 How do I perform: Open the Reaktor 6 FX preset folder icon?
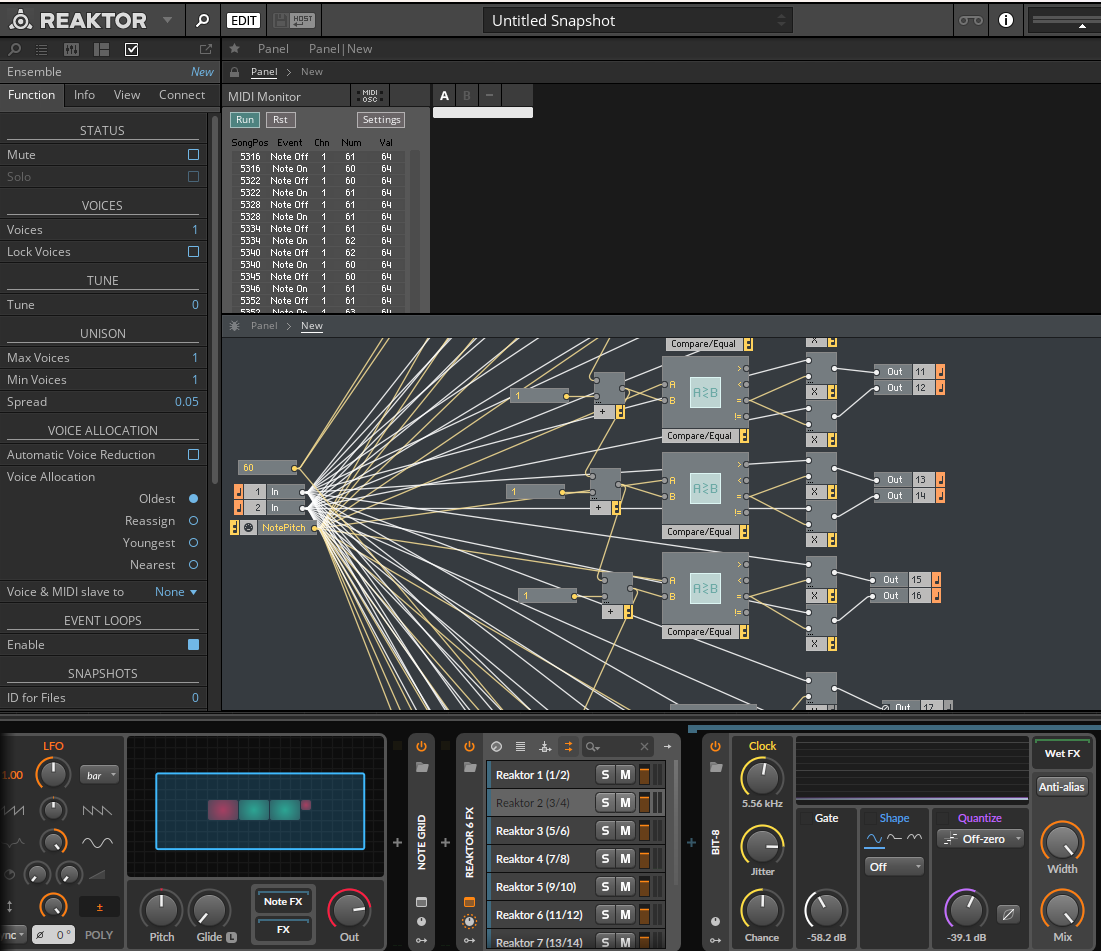pyautogui.click(x=469, y=768)
